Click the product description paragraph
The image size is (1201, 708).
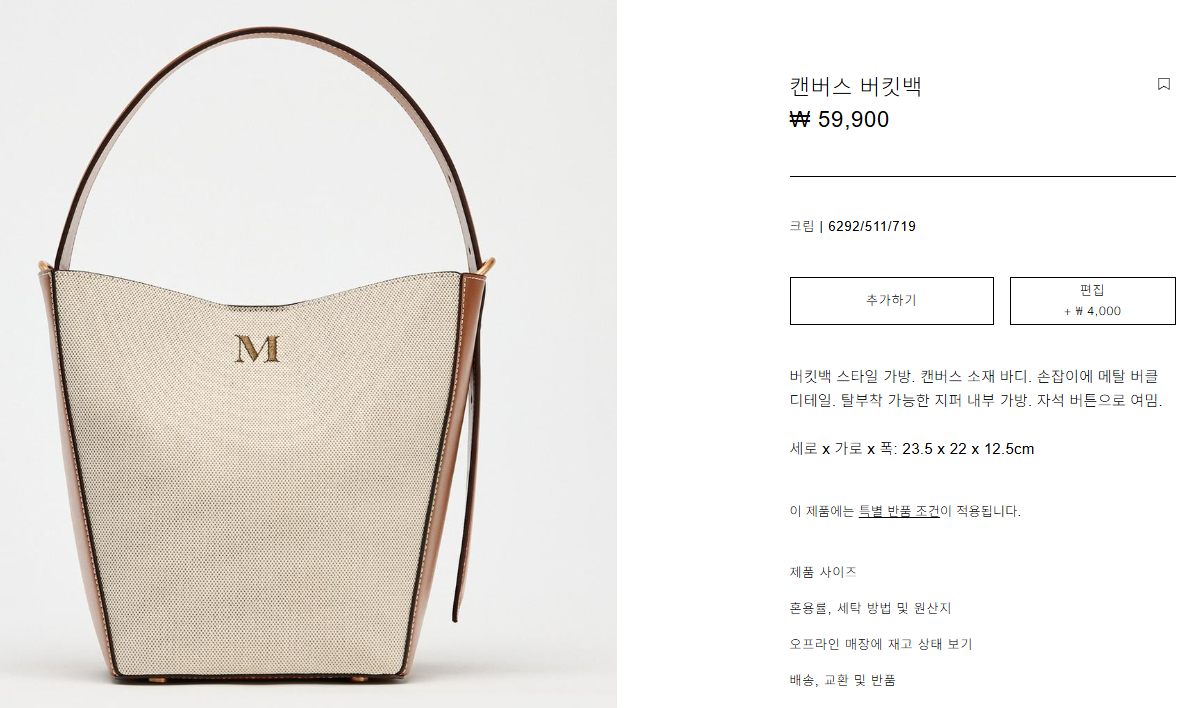click(976, 389)
